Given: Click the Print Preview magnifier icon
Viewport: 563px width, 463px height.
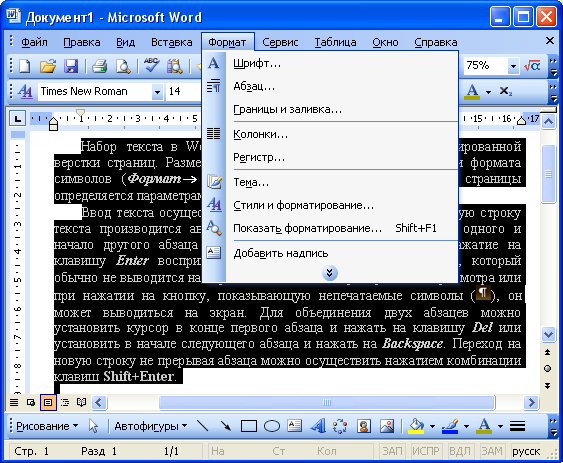Looking at the screenshot, I should click(123, 66).
